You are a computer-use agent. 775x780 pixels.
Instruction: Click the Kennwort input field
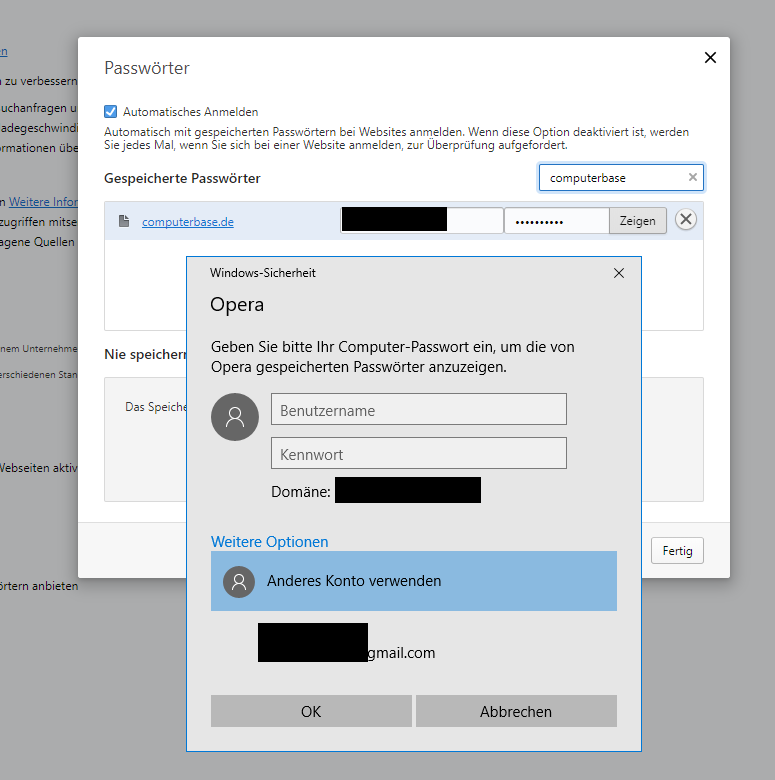(x=418, y=453)
